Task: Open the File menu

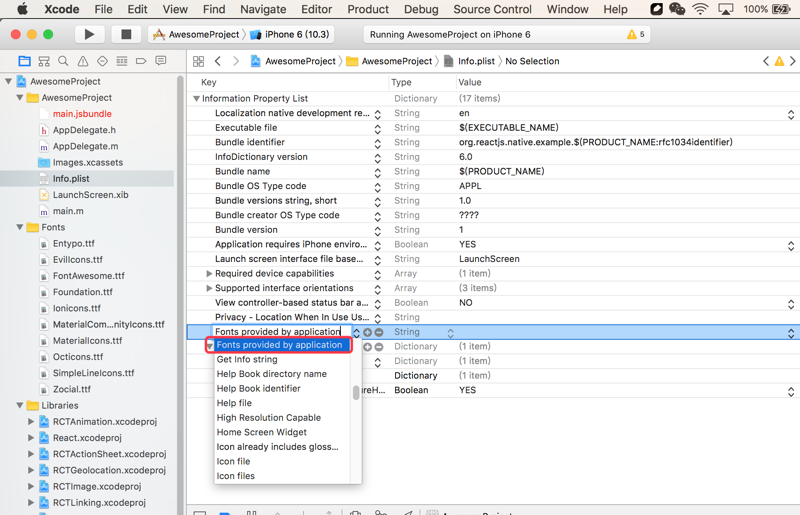Action: (x=103, y=9)
